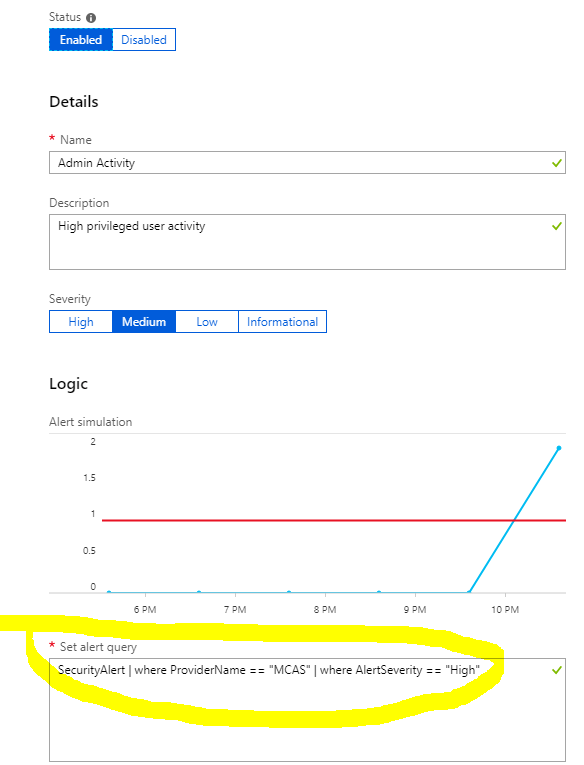584x765 pixels.
Task: Click the Logic section heading
Action: [x=68, y=384]
